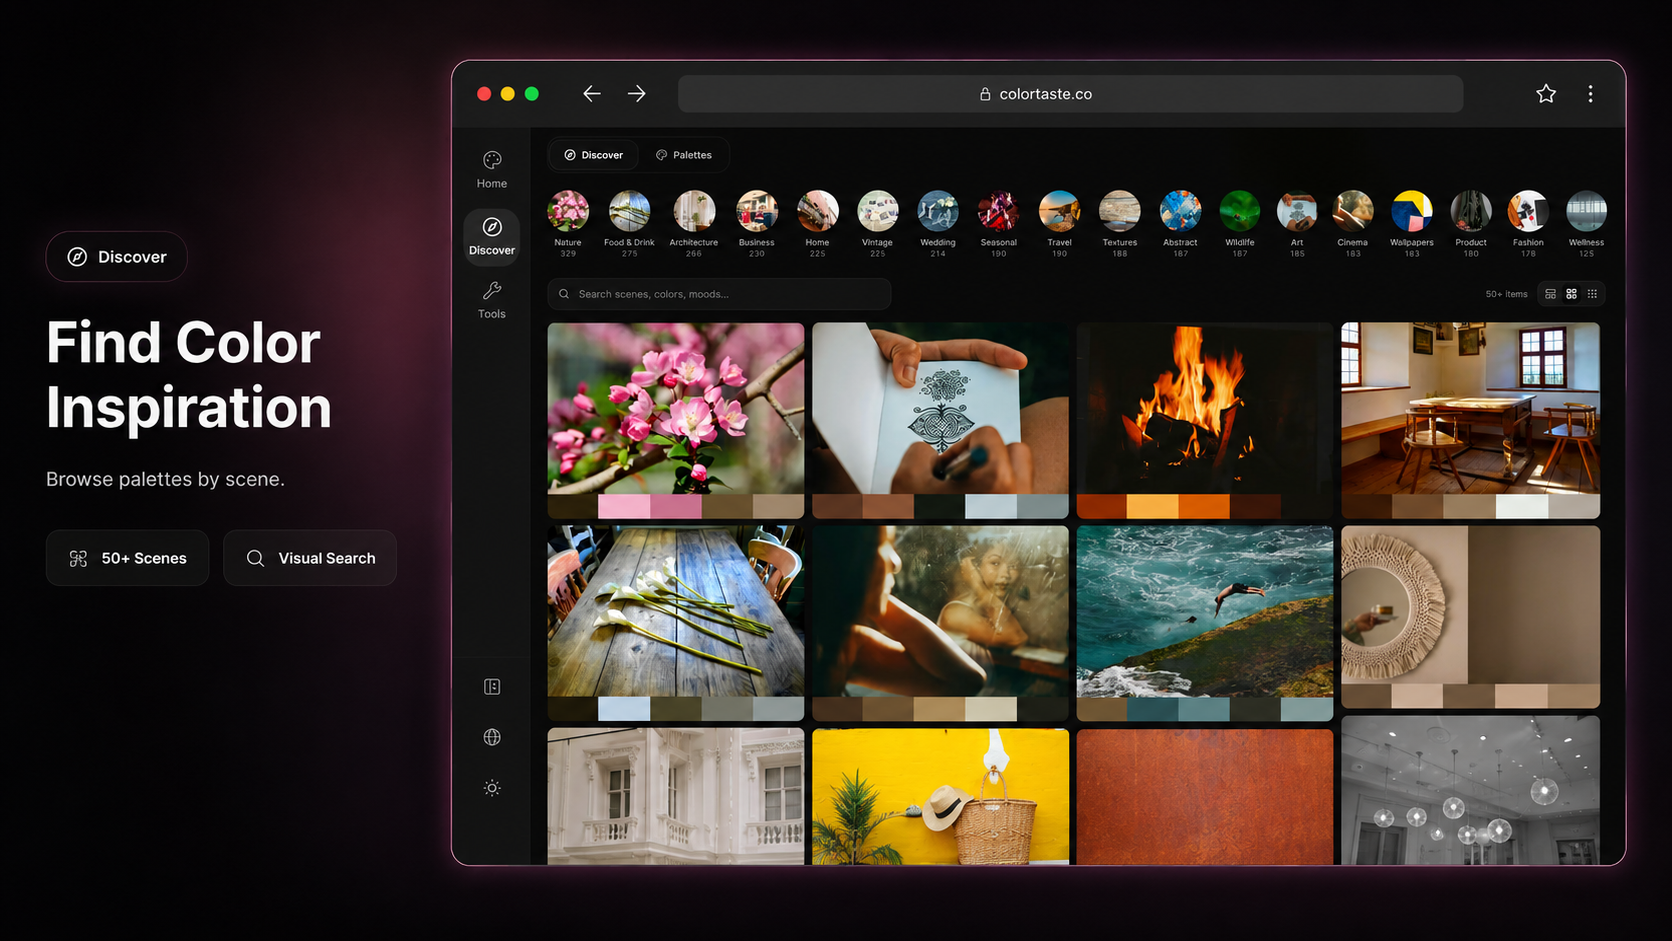Open the wooden dining room photo
Image resolution: width=1672 pixels, height=941 pixels.
point(1471,408)
